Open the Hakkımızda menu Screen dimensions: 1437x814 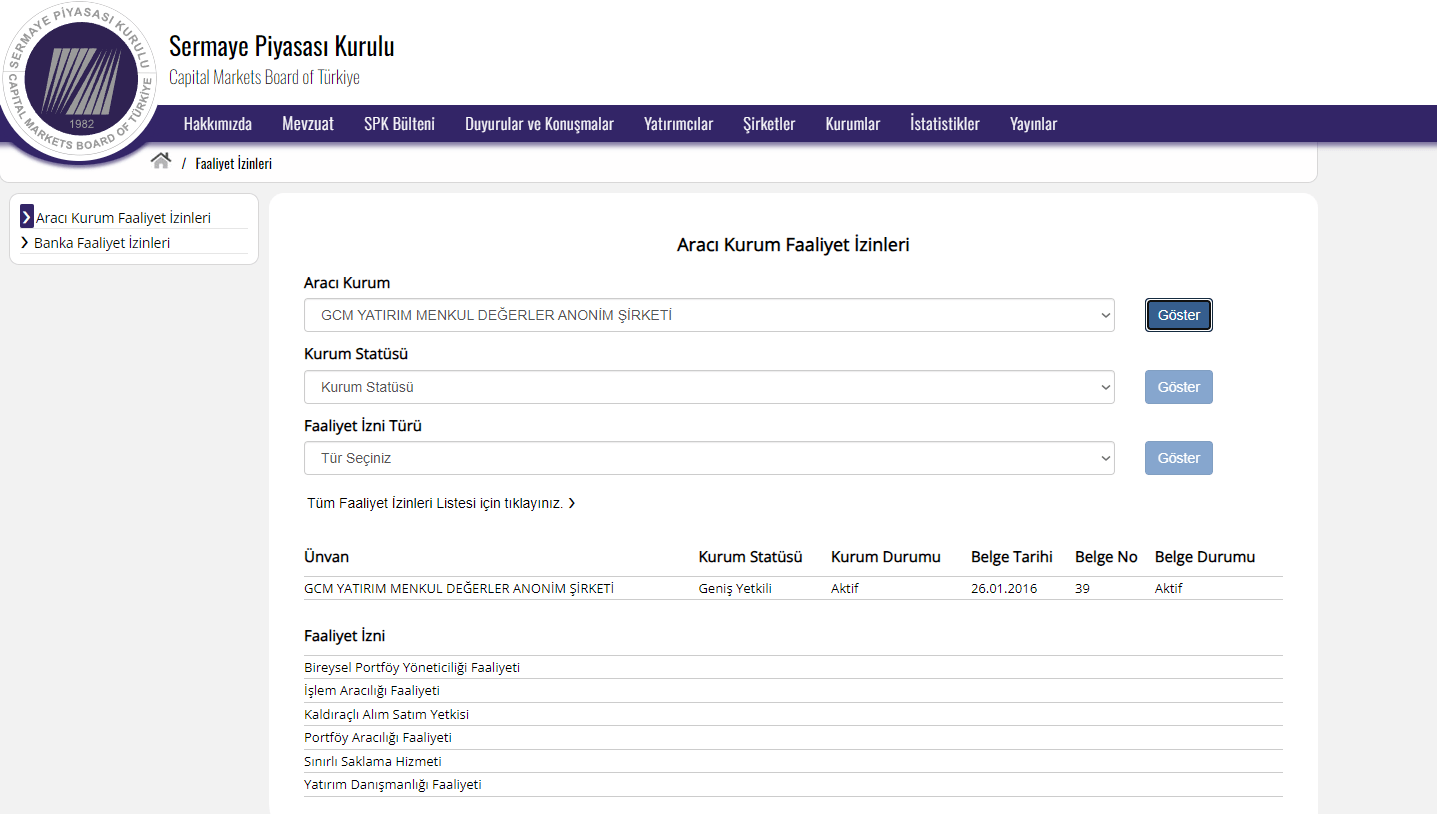218,124
